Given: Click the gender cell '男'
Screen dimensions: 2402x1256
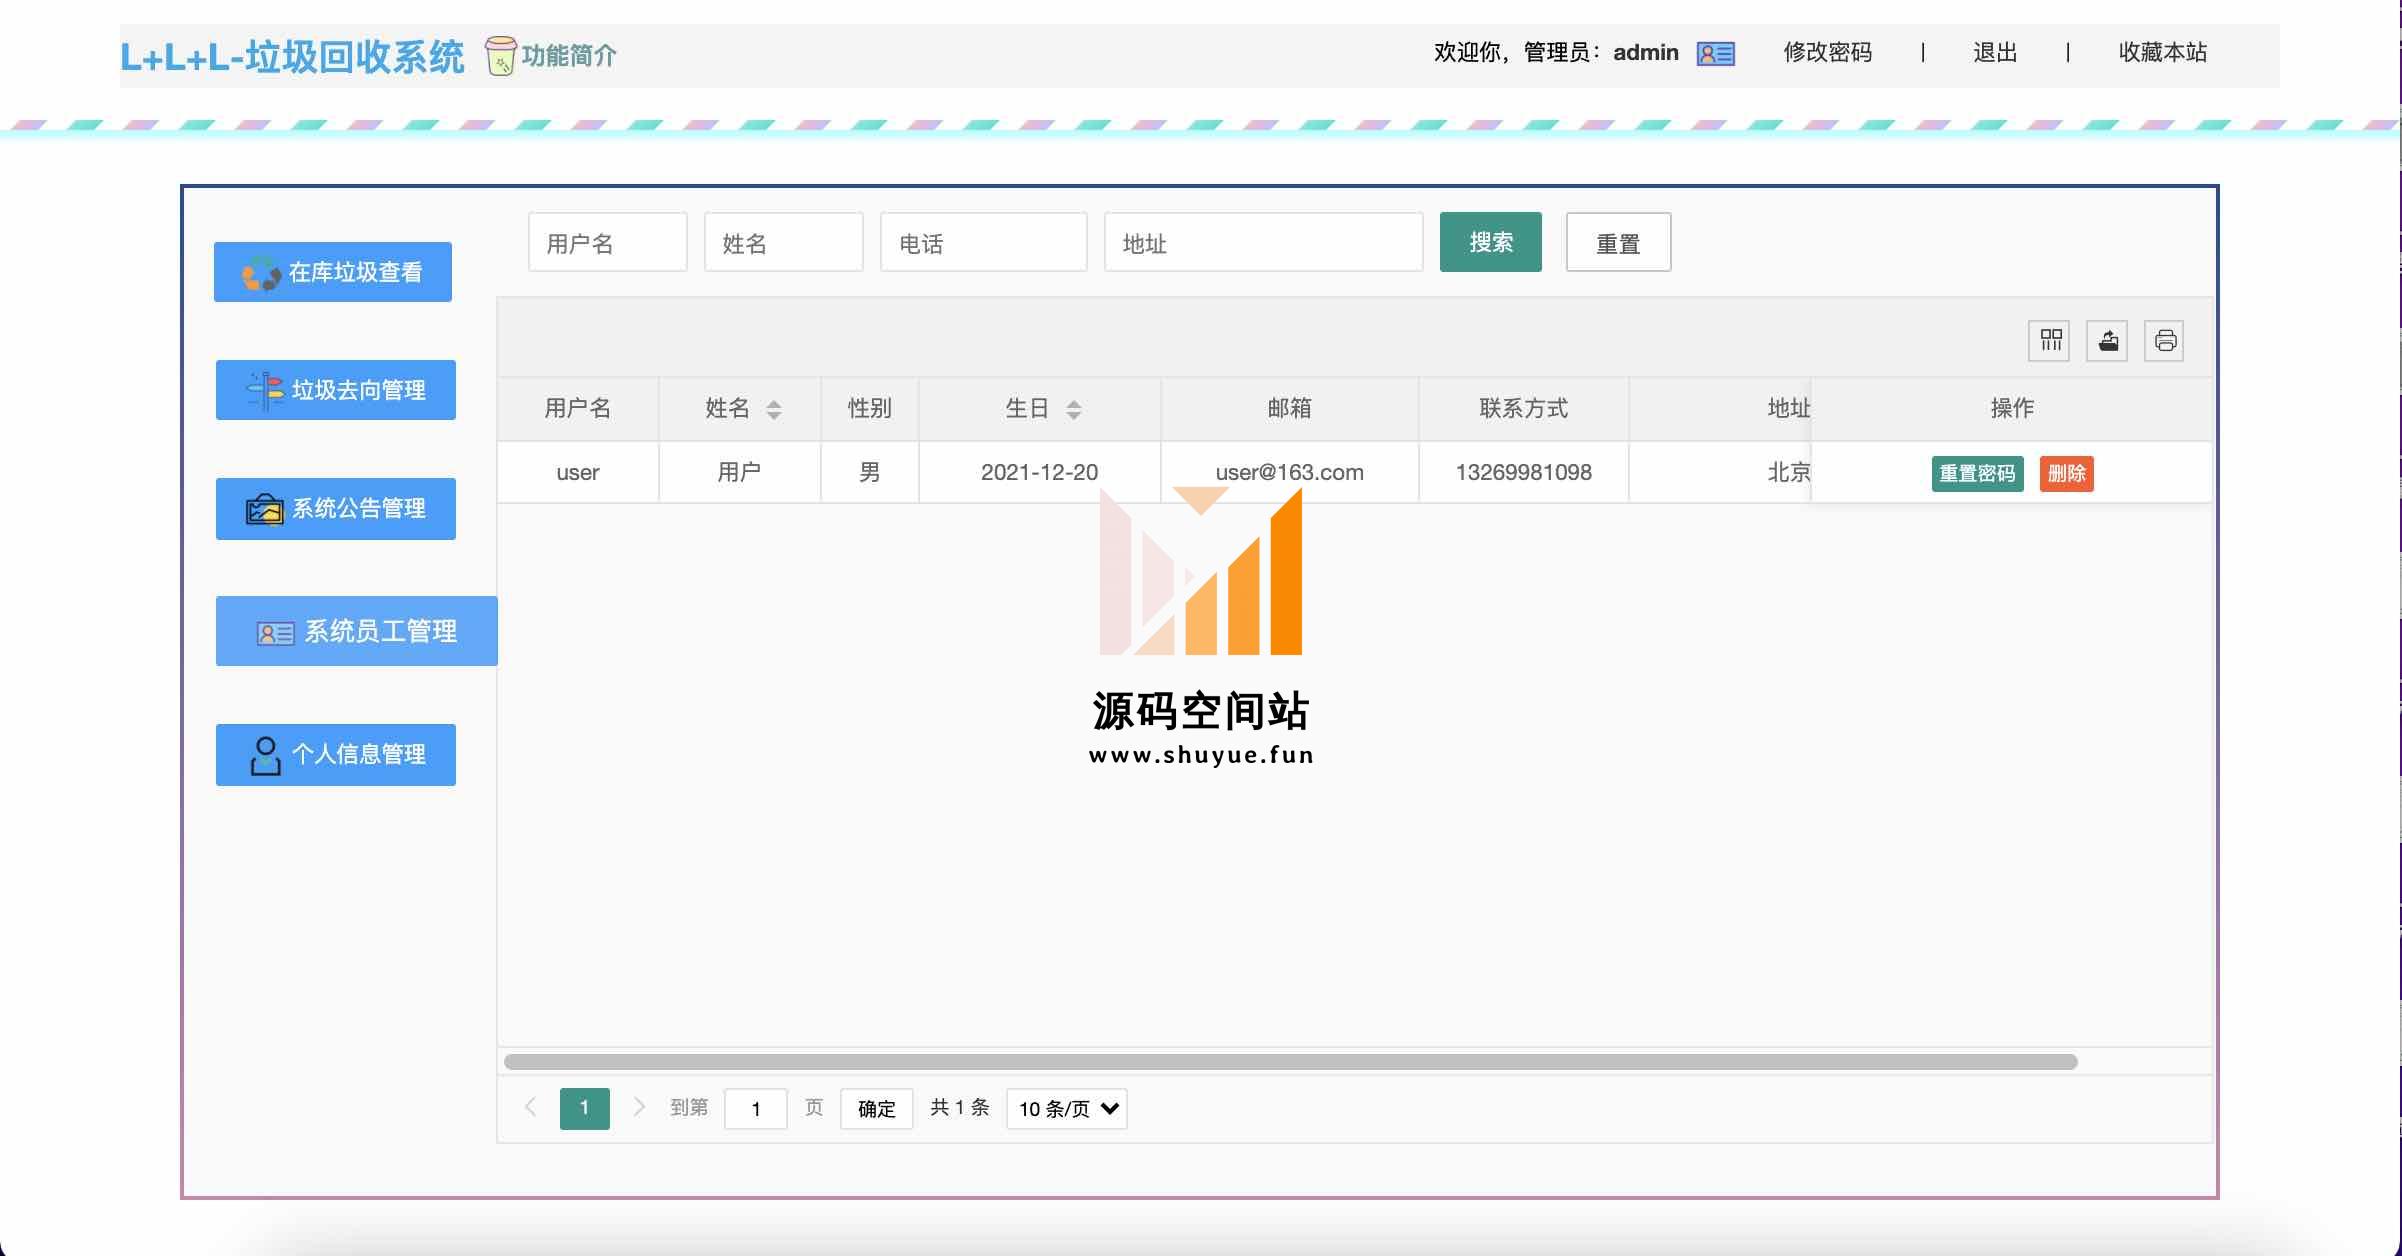Looking at the screenshot, I should coord(870,473).
